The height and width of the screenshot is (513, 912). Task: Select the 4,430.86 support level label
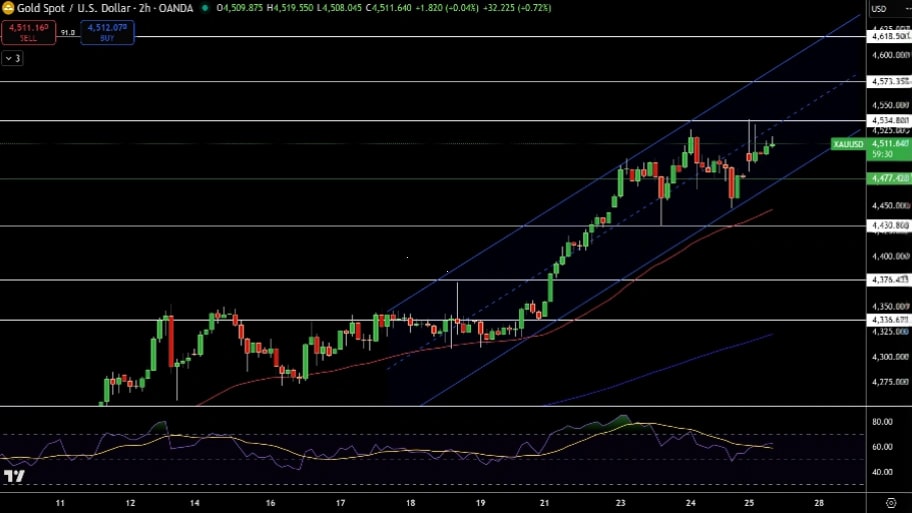click(x=889, y=226)
